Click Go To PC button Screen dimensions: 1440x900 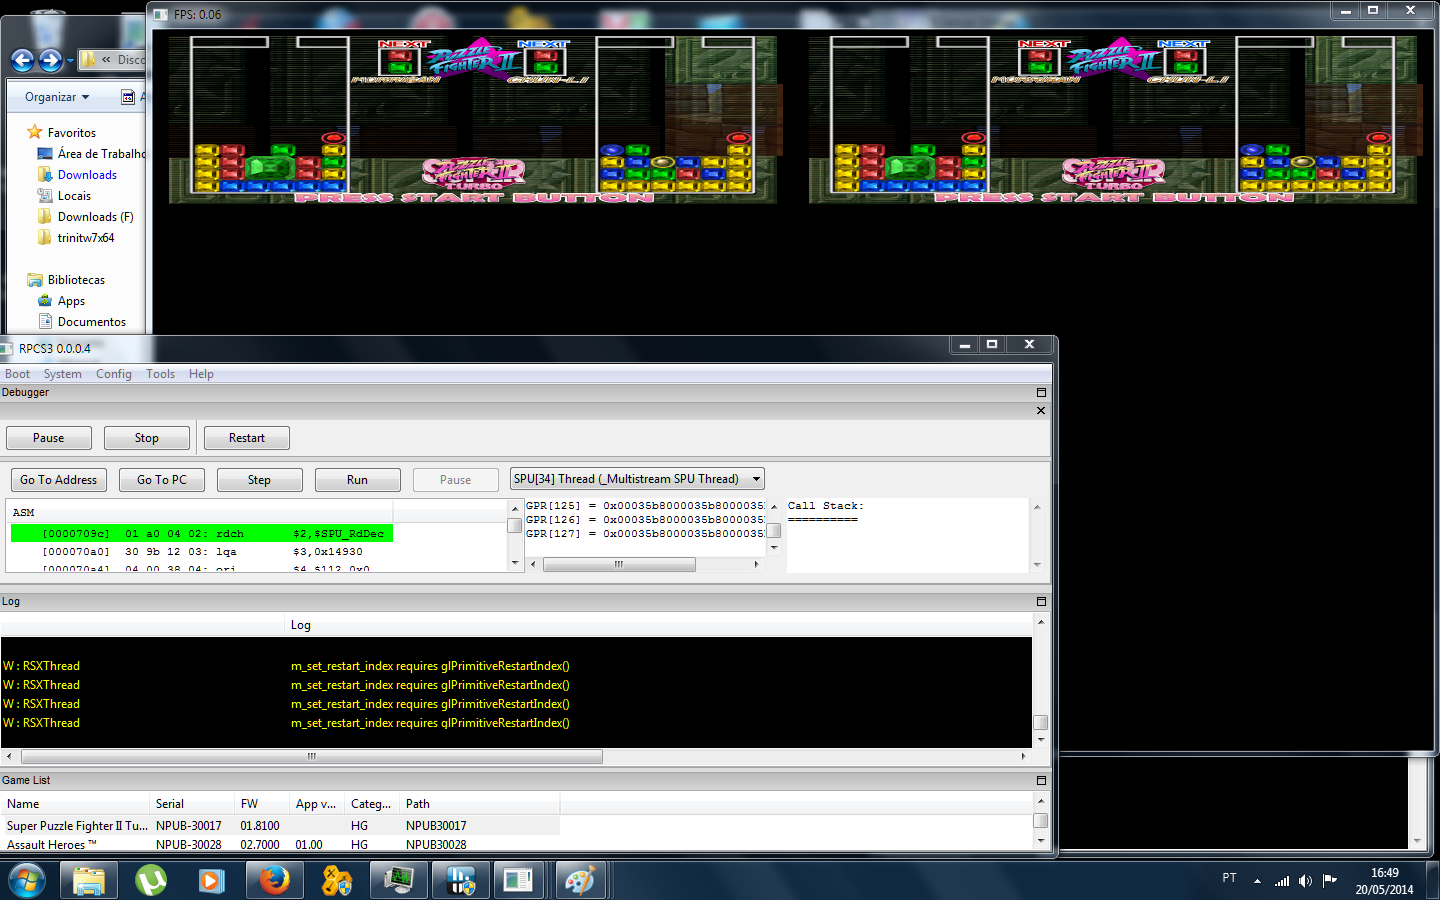pos(161,480)
